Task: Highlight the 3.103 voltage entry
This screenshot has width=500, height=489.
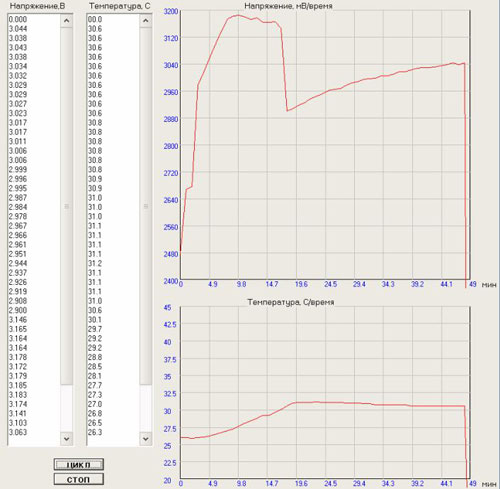Action: point(18,423)
